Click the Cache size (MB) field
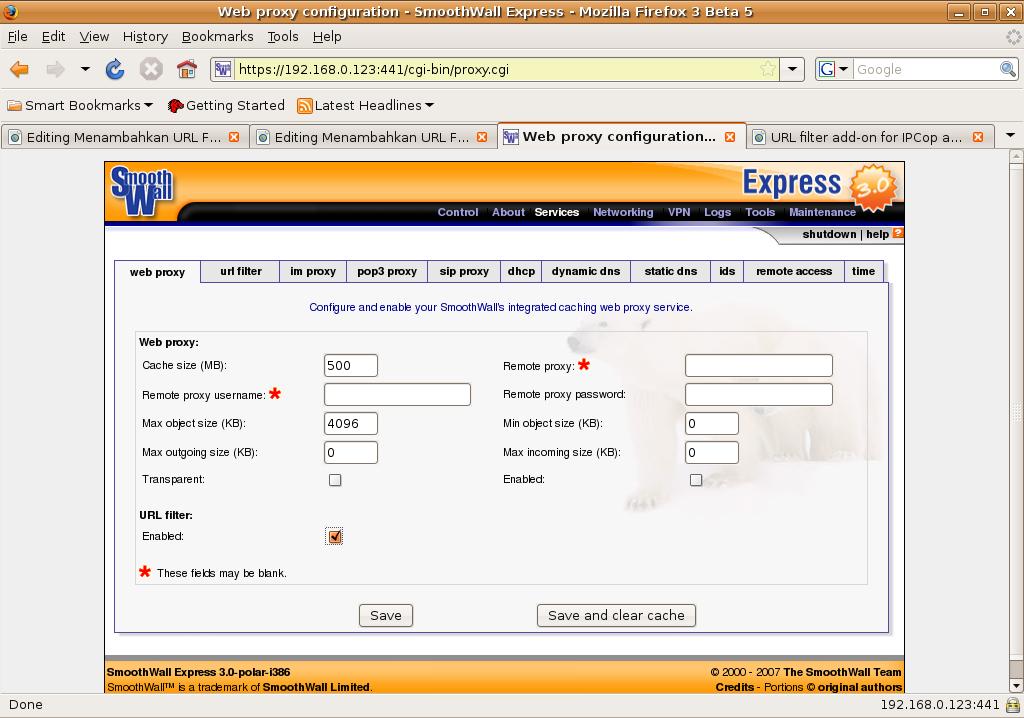 [x=351, y=365]
